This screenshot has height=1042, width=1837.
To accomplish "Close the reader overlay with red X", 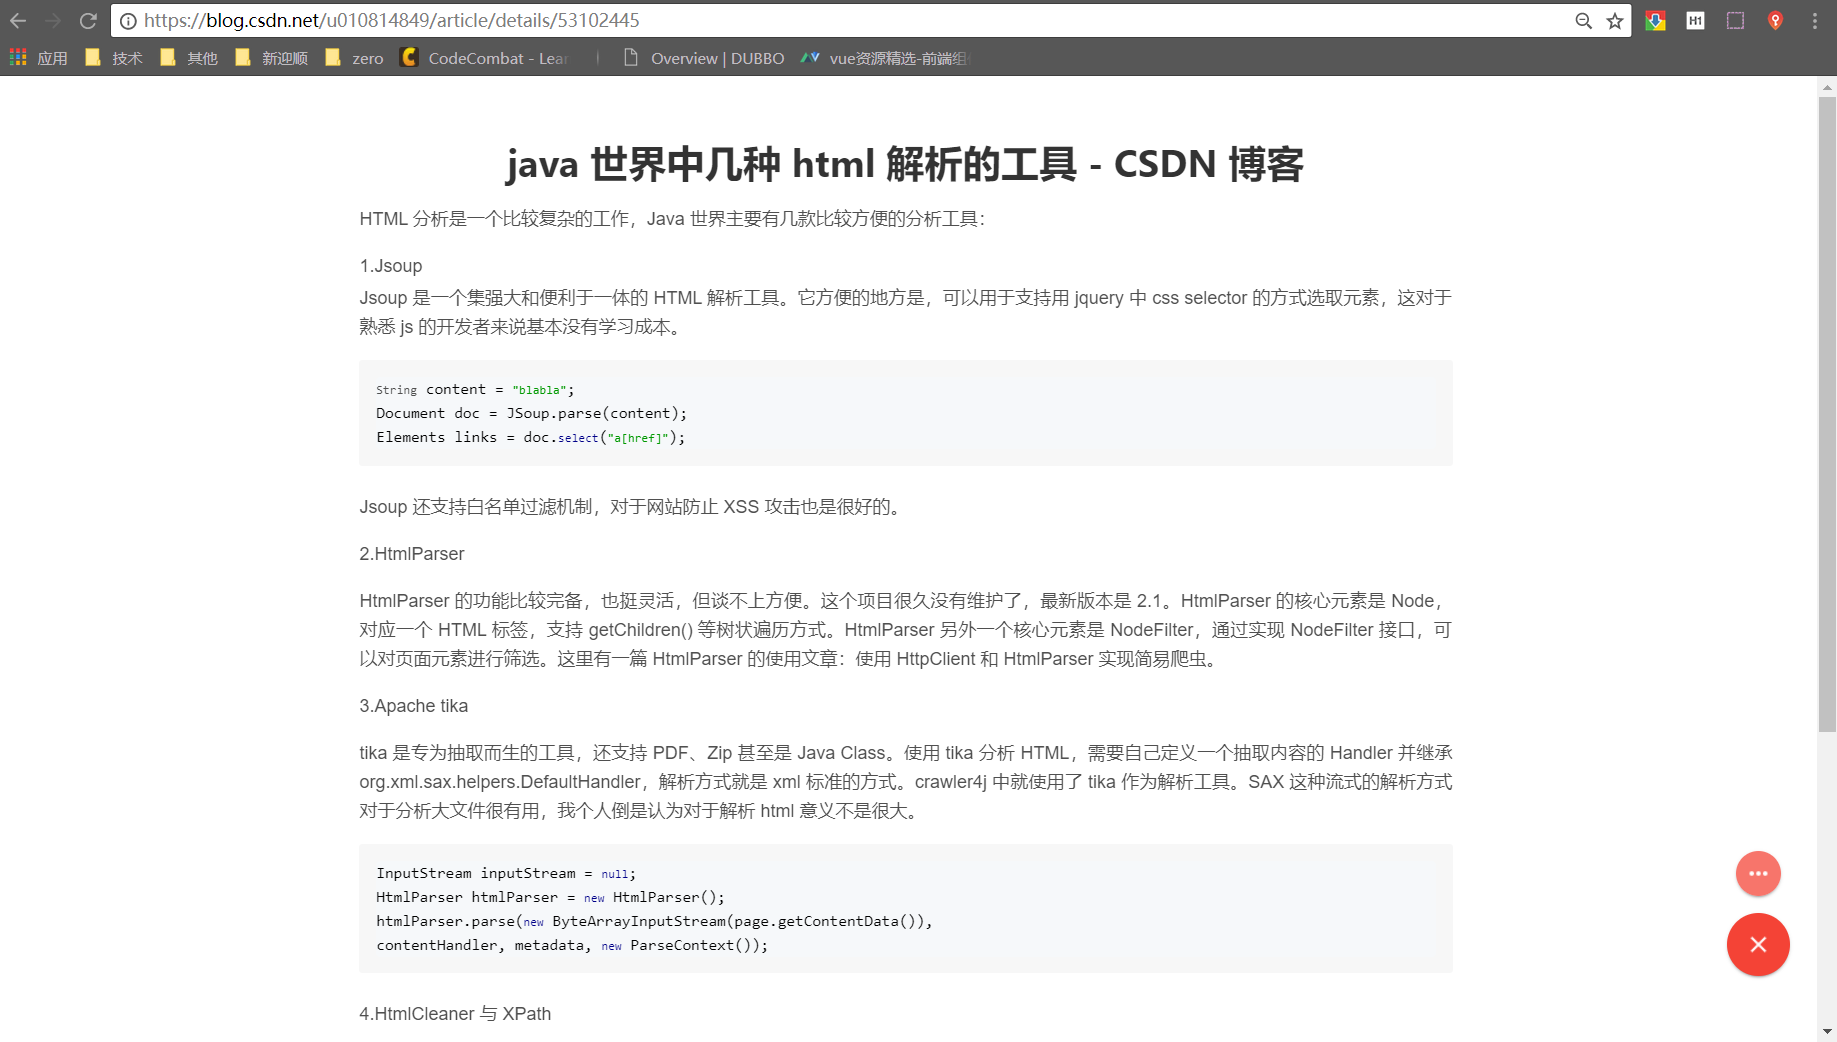I will [x=1758, y=945].
